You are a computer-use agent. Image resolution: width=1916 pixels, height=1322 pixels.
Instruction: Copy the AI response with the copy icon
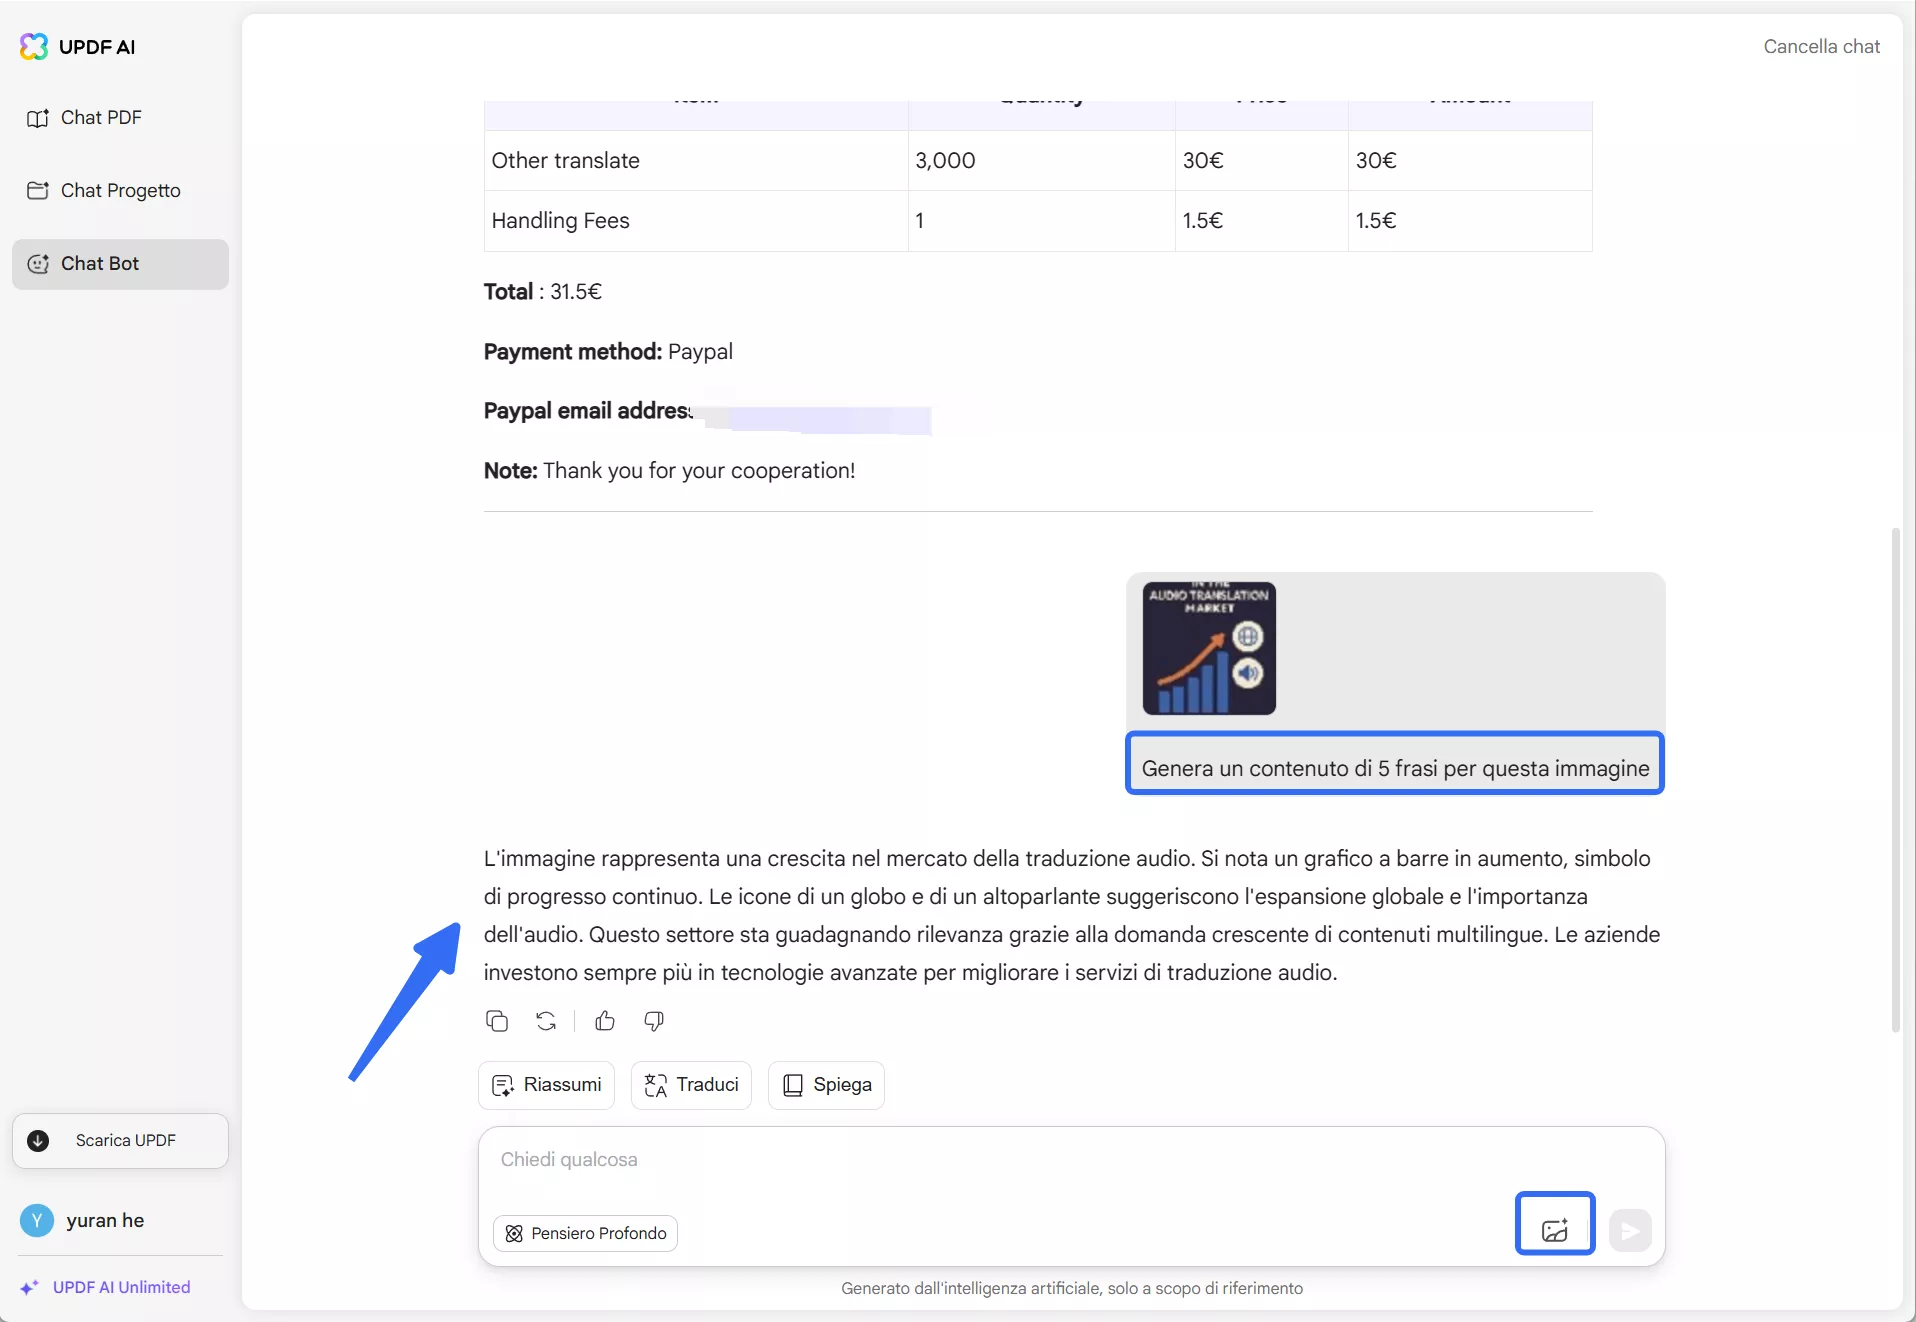497,1021
